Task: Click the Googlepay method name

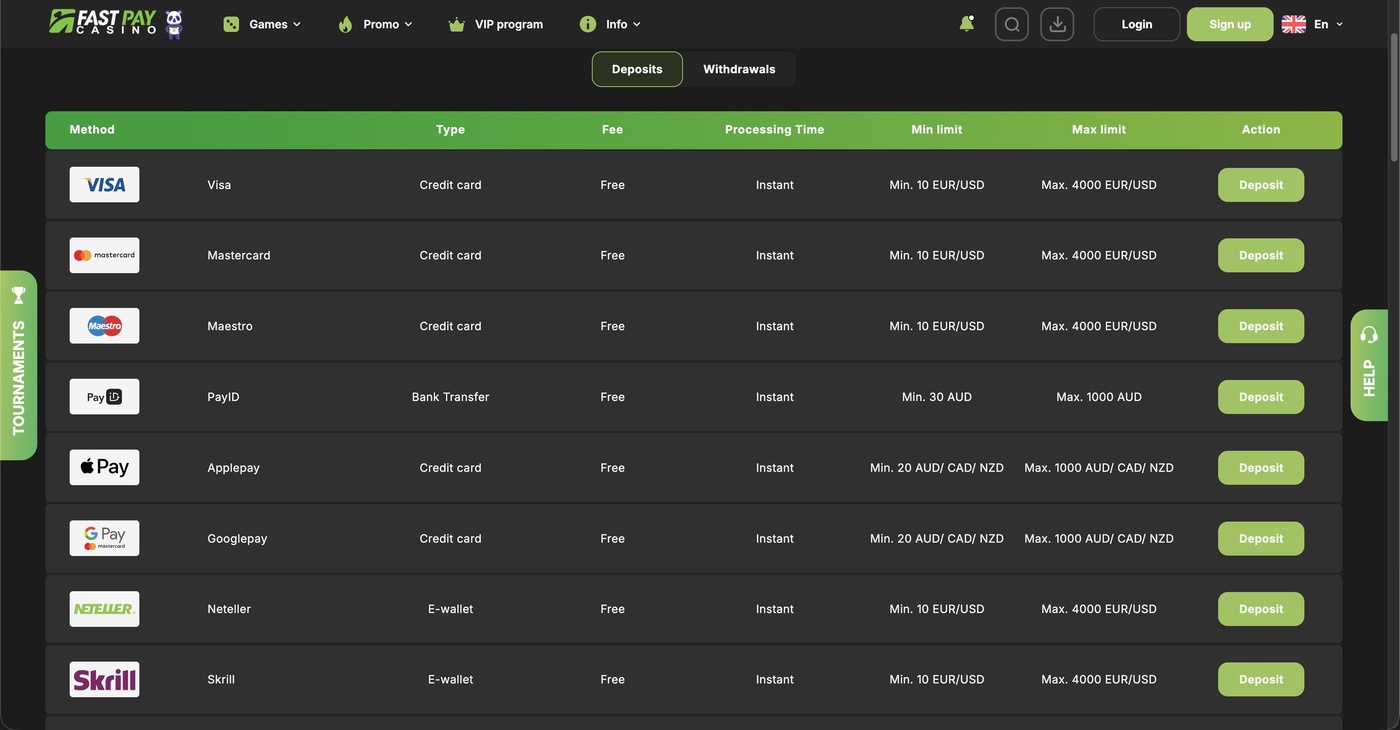Action: 238,539
